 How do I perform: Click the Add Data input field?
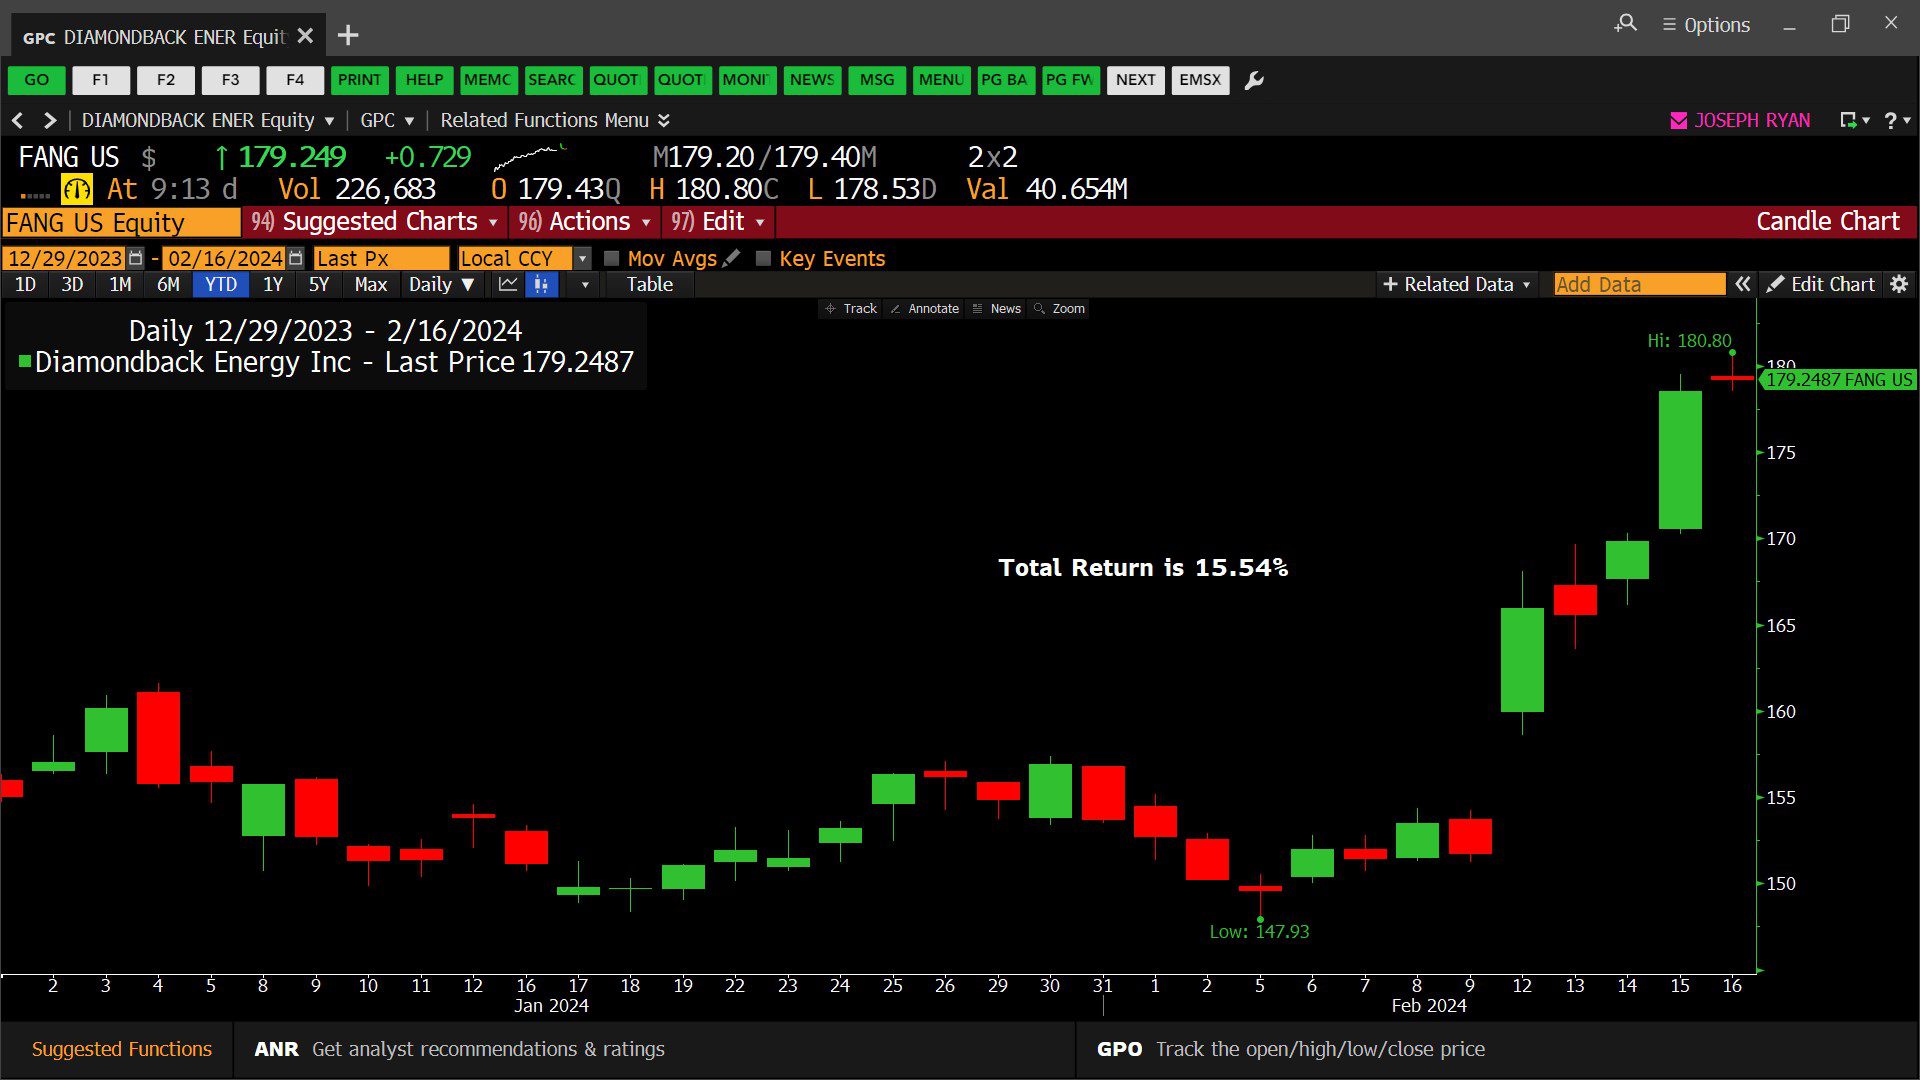click(1640, 284)
